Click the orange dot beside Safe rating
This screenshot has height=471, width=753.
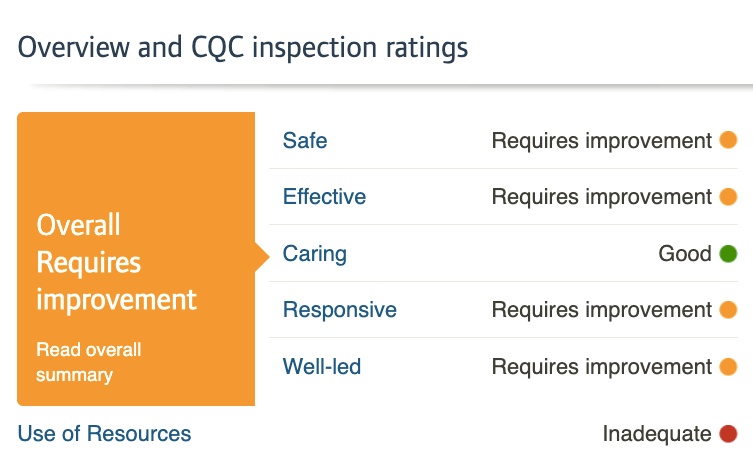[728, 141]
